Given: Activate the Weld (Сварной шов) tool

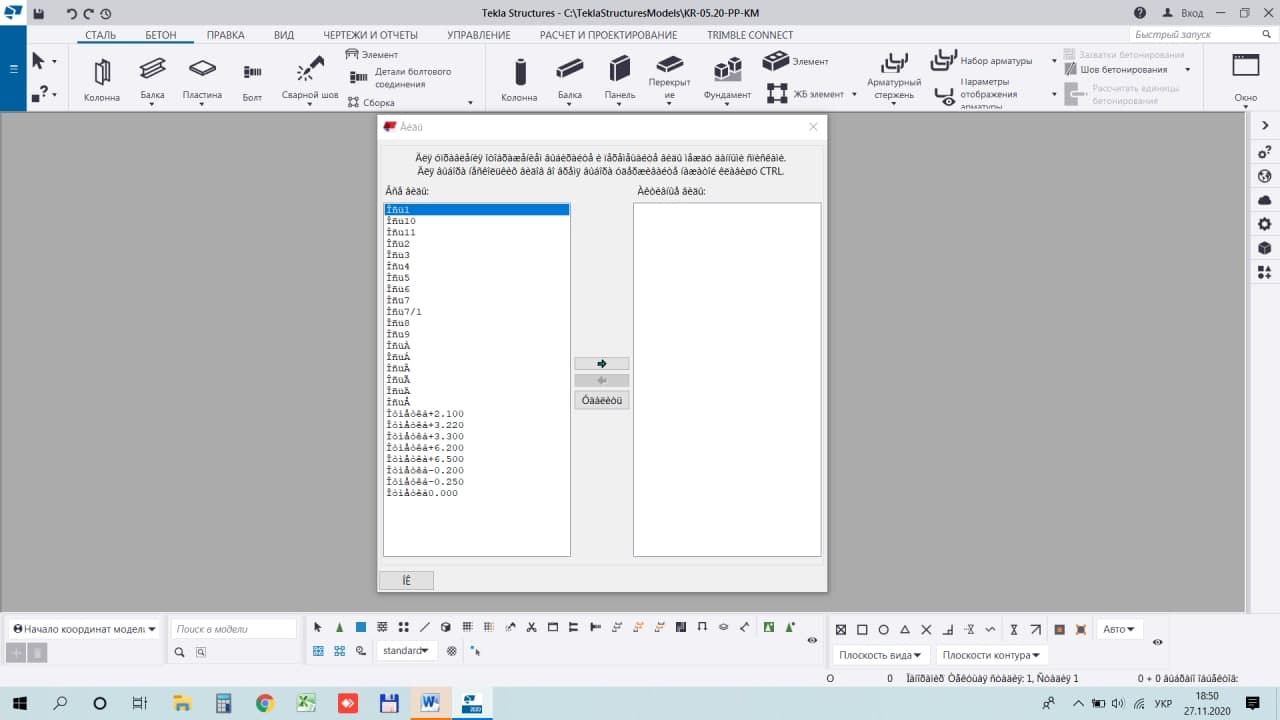Looking at the screenshot, I should click(310, 77).
